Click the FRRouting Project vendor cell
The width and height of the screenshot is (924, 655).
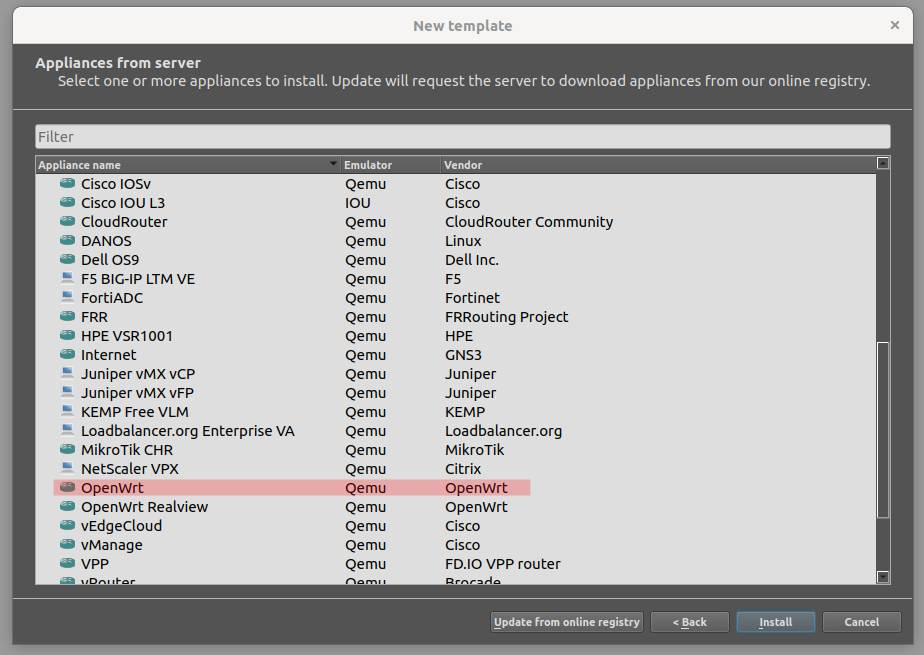[x=507, y=316]
